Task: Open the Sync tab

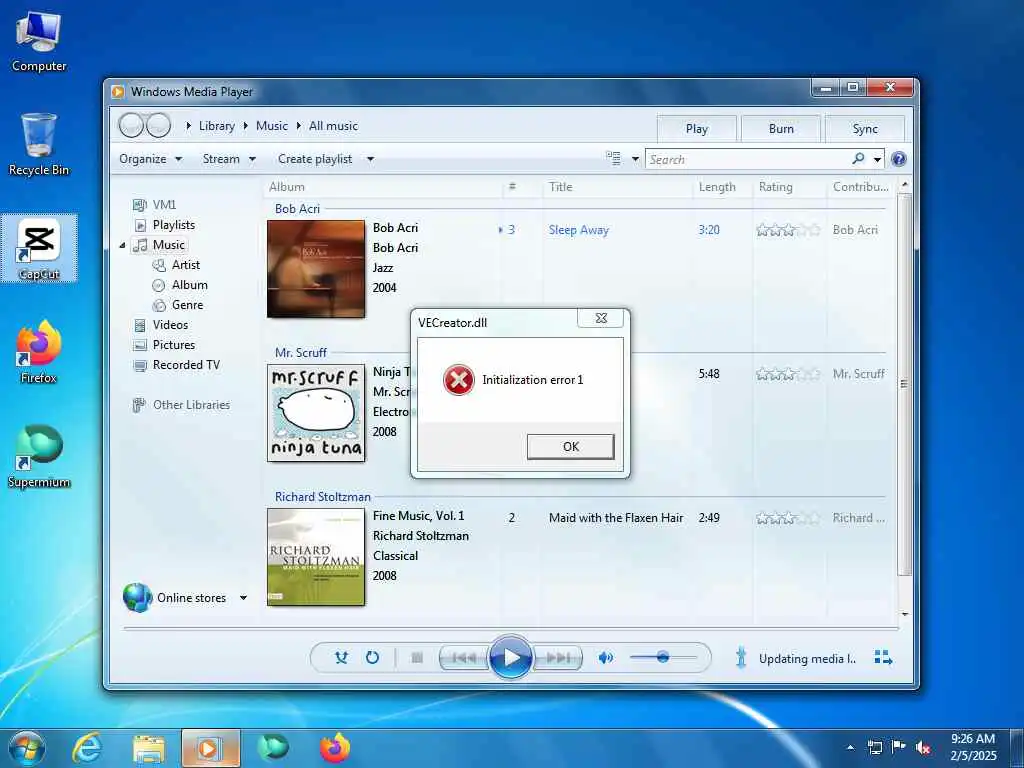Action: (865, 129)
